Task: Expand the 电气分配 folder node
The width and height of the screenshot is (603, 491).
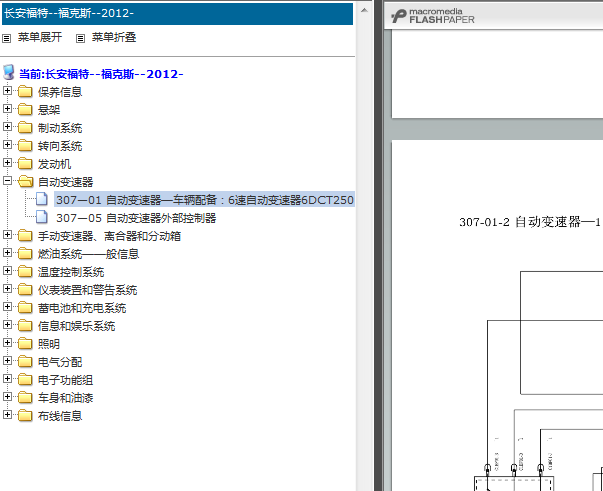Action: tap(7, 361)
